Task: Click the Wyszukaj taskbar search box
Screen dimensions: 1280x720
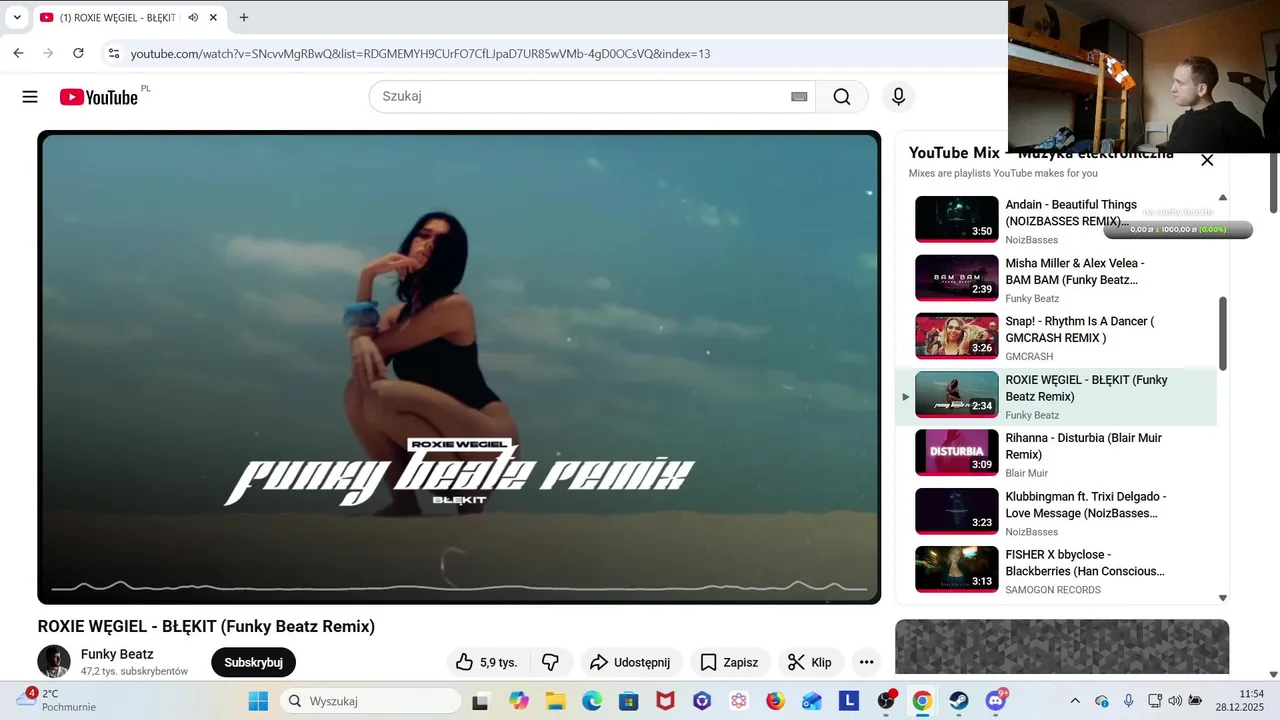Action: tap(370, 701)
